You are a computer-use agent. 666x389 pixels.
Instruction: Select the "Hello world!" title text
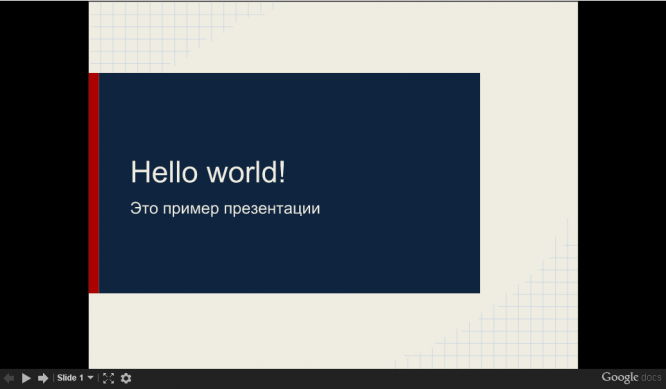(208, 172)
